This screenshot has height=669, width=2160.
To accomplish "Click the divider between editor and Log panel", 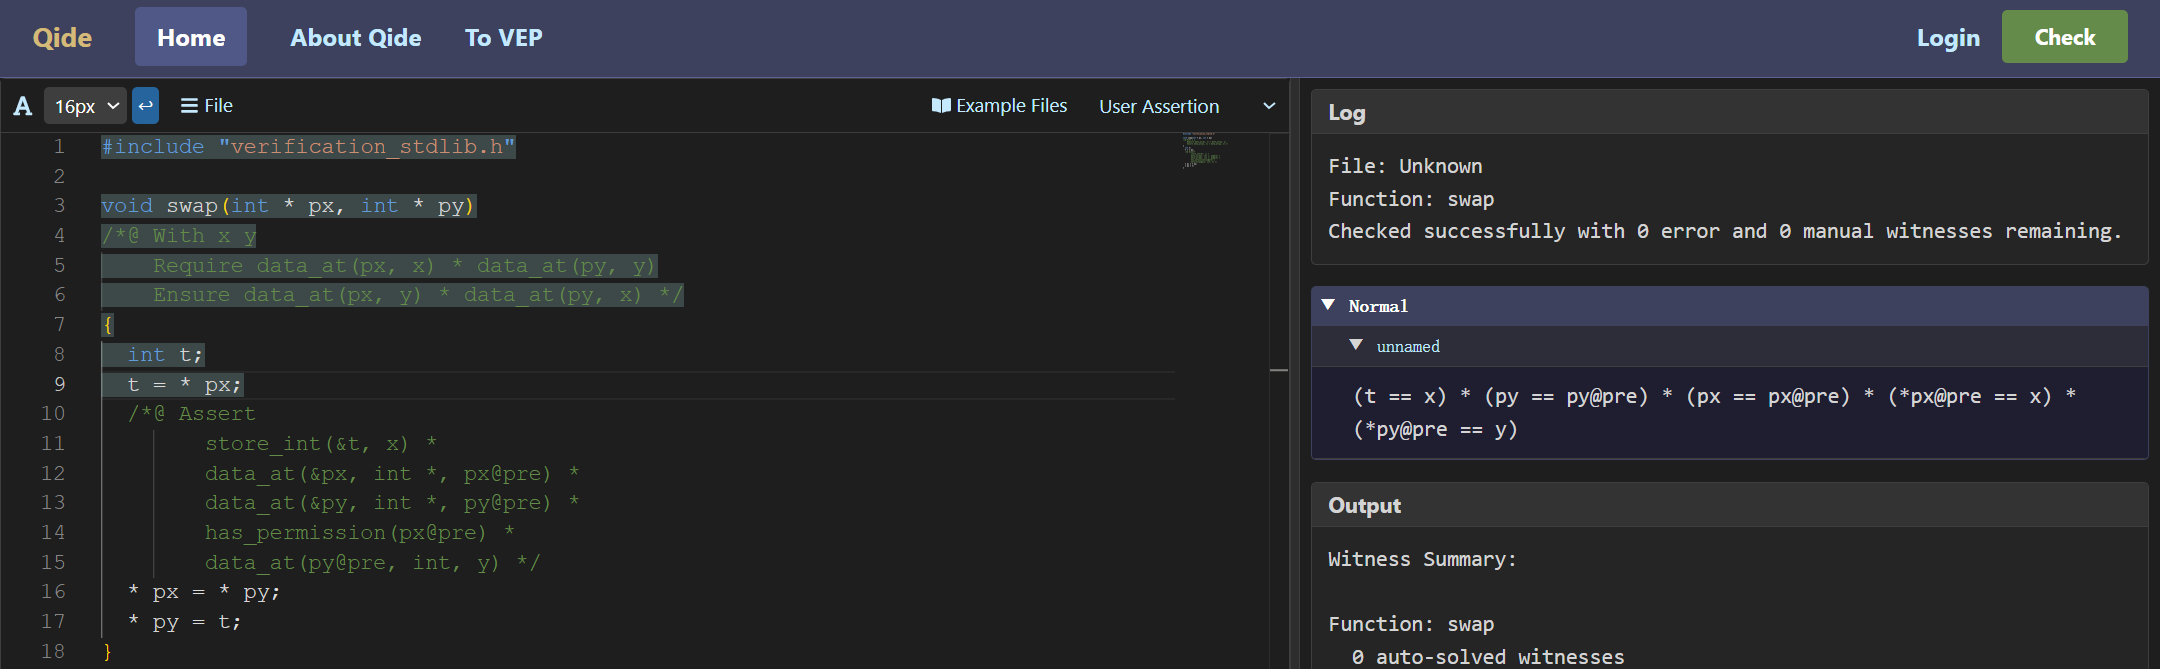I will (x=1295, y=400).
